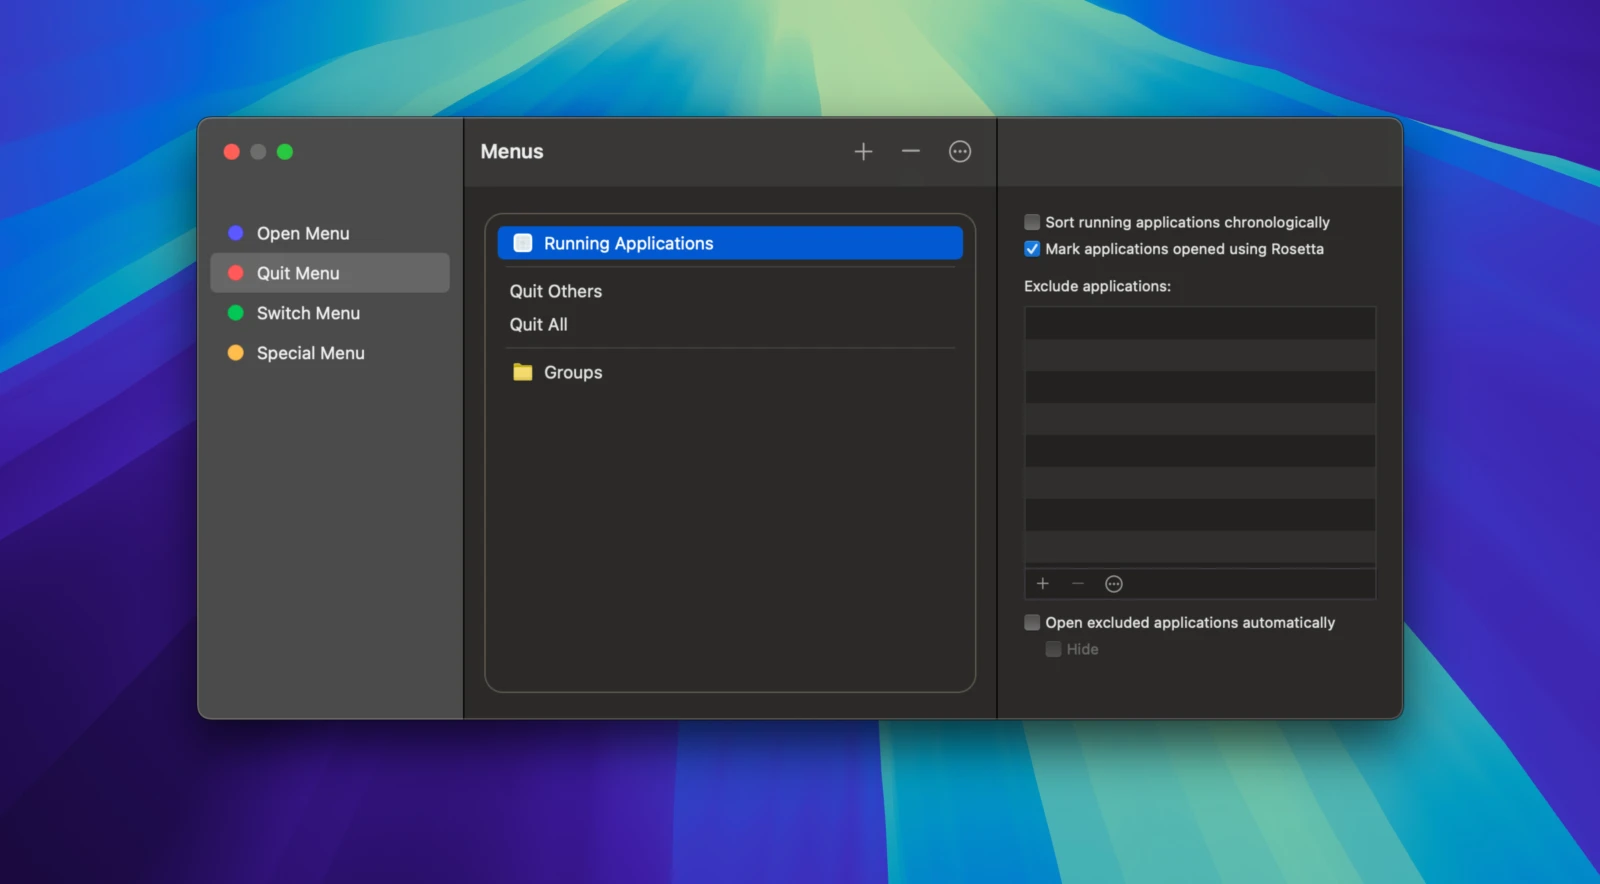Image resolution: width=1600 pixels, height=884 pixels.
Task: Click the yellow Groups folder icon
Action: 522,372
